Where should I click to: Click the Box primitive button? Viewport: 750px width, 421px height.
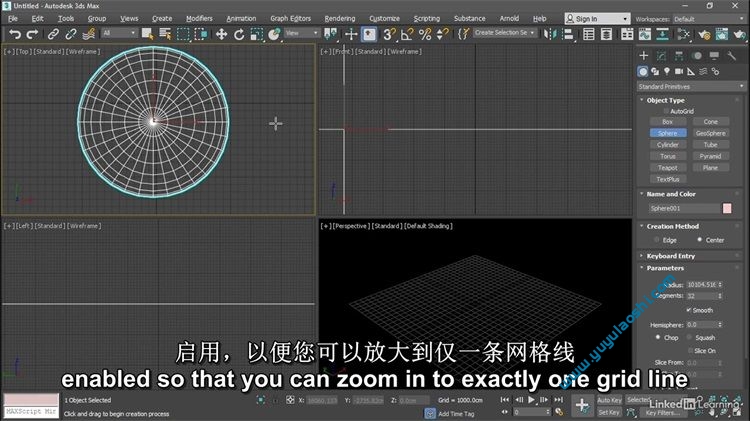point(668,122)
